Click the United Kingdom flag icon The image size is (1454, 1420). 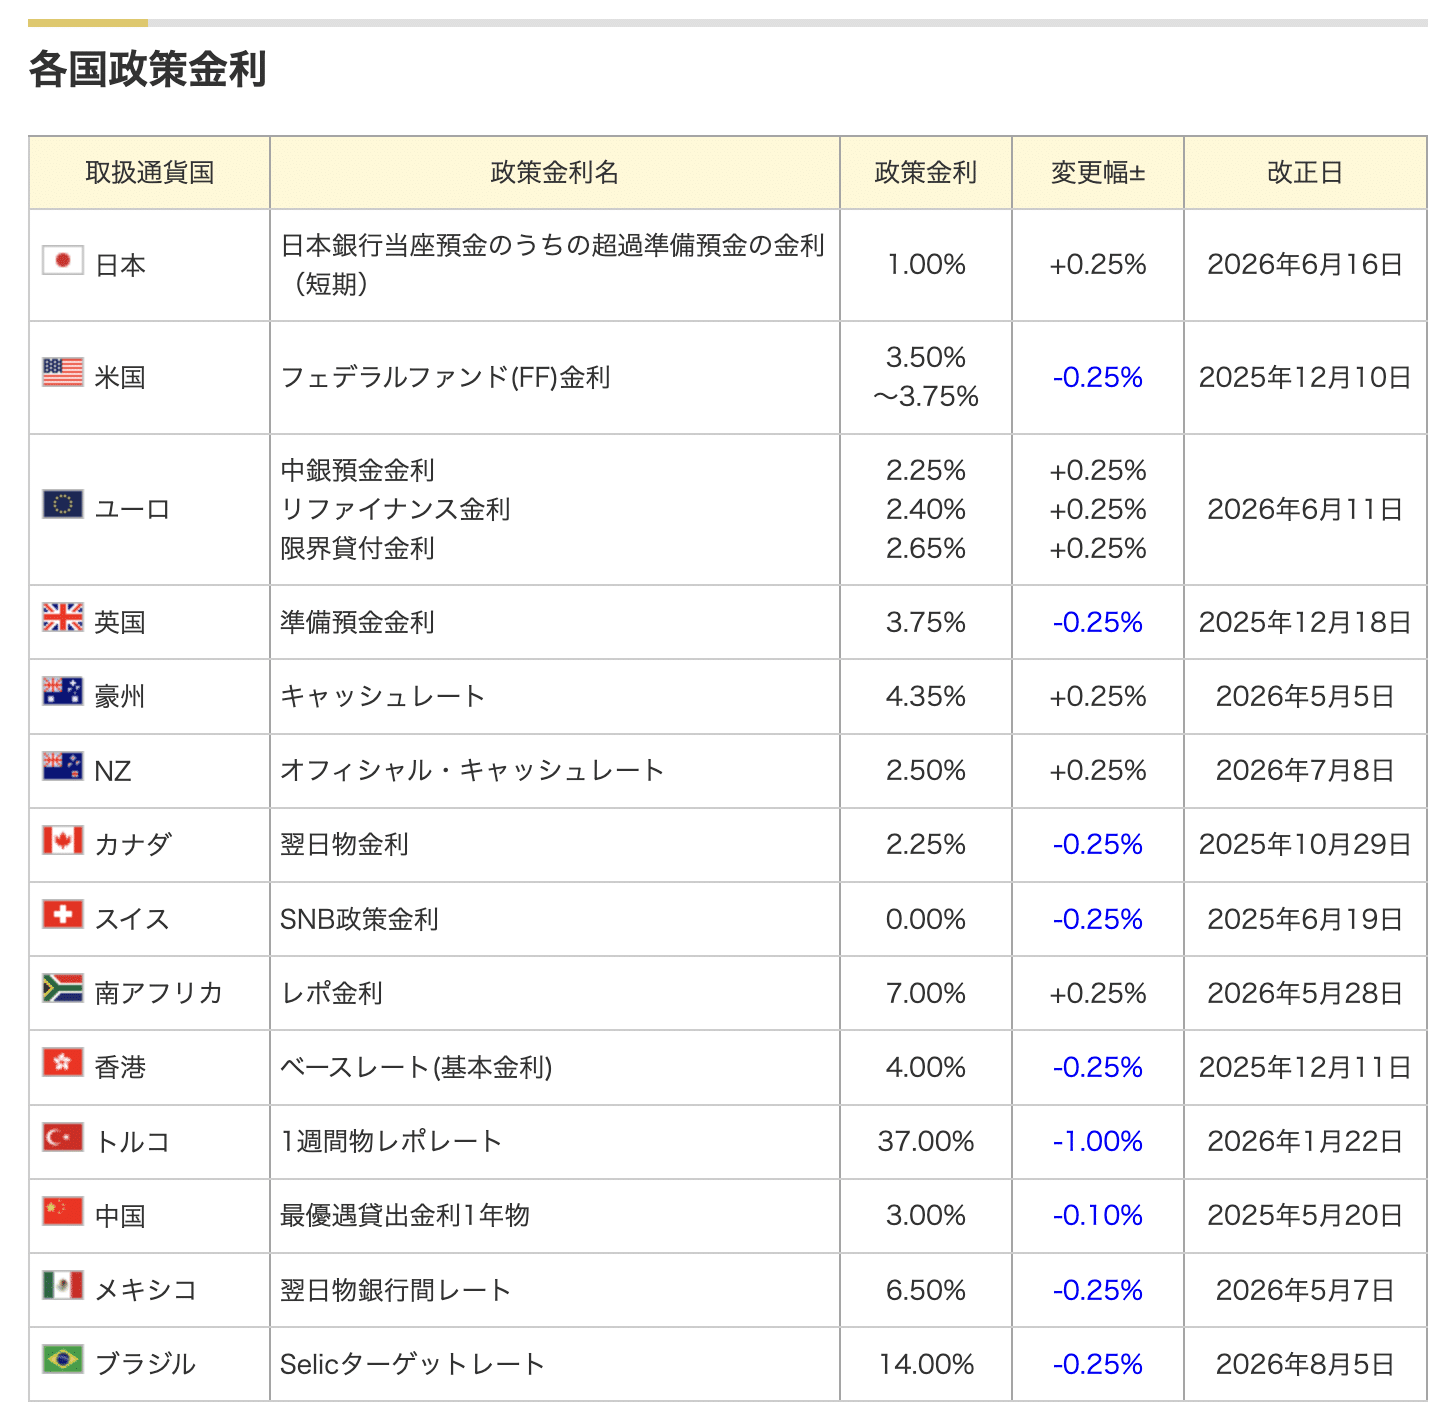[63, 617]
